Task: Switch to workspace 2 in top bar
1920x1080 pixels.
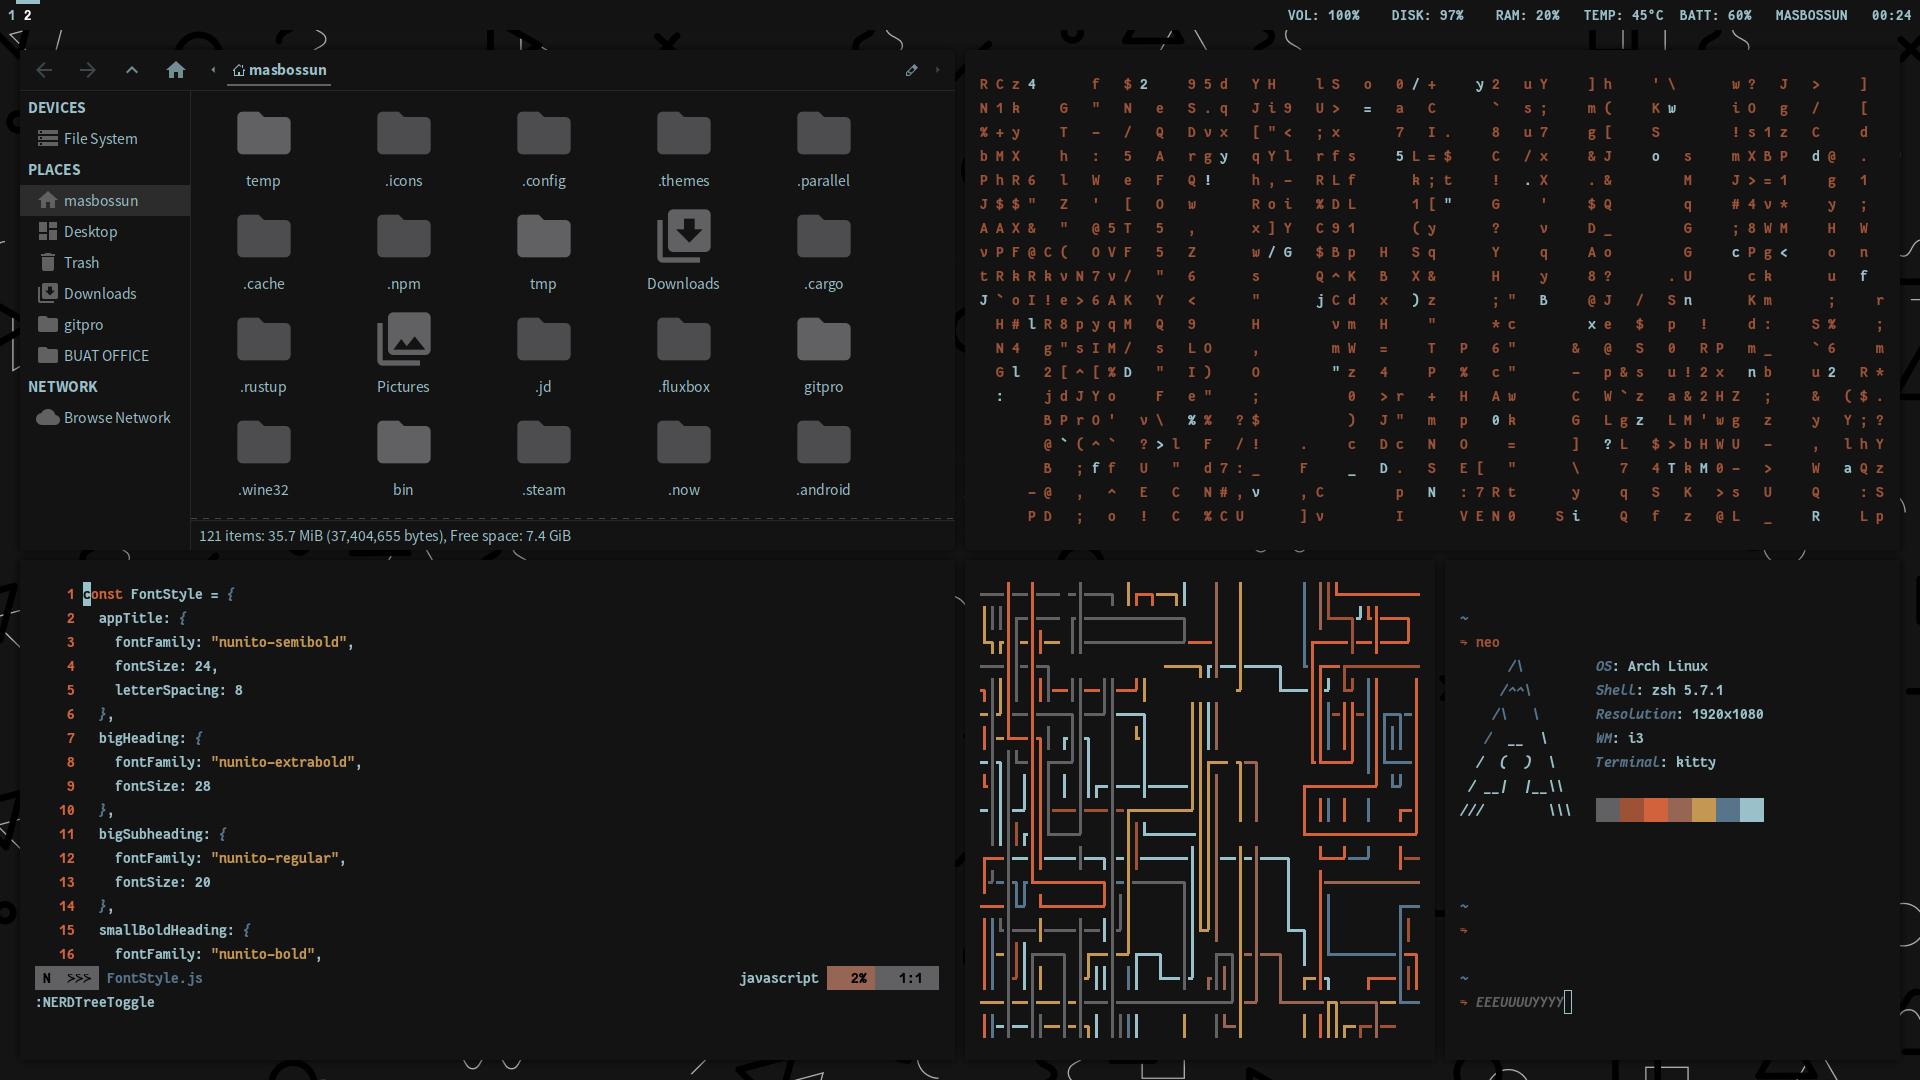Action: point(28,15)
